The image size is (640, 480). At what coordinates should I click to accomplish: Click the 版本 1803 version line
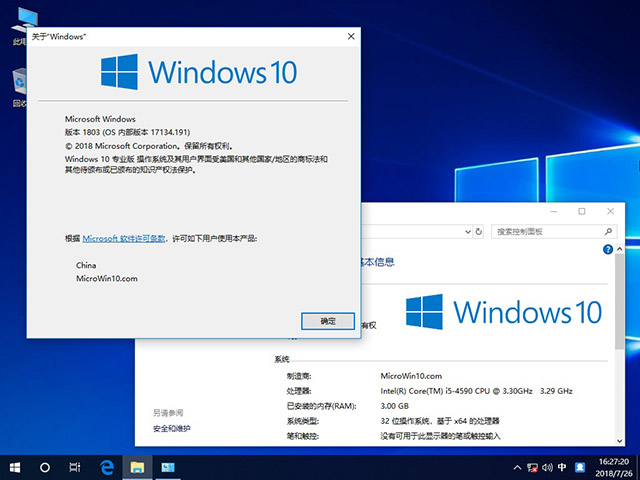point(127,132)
